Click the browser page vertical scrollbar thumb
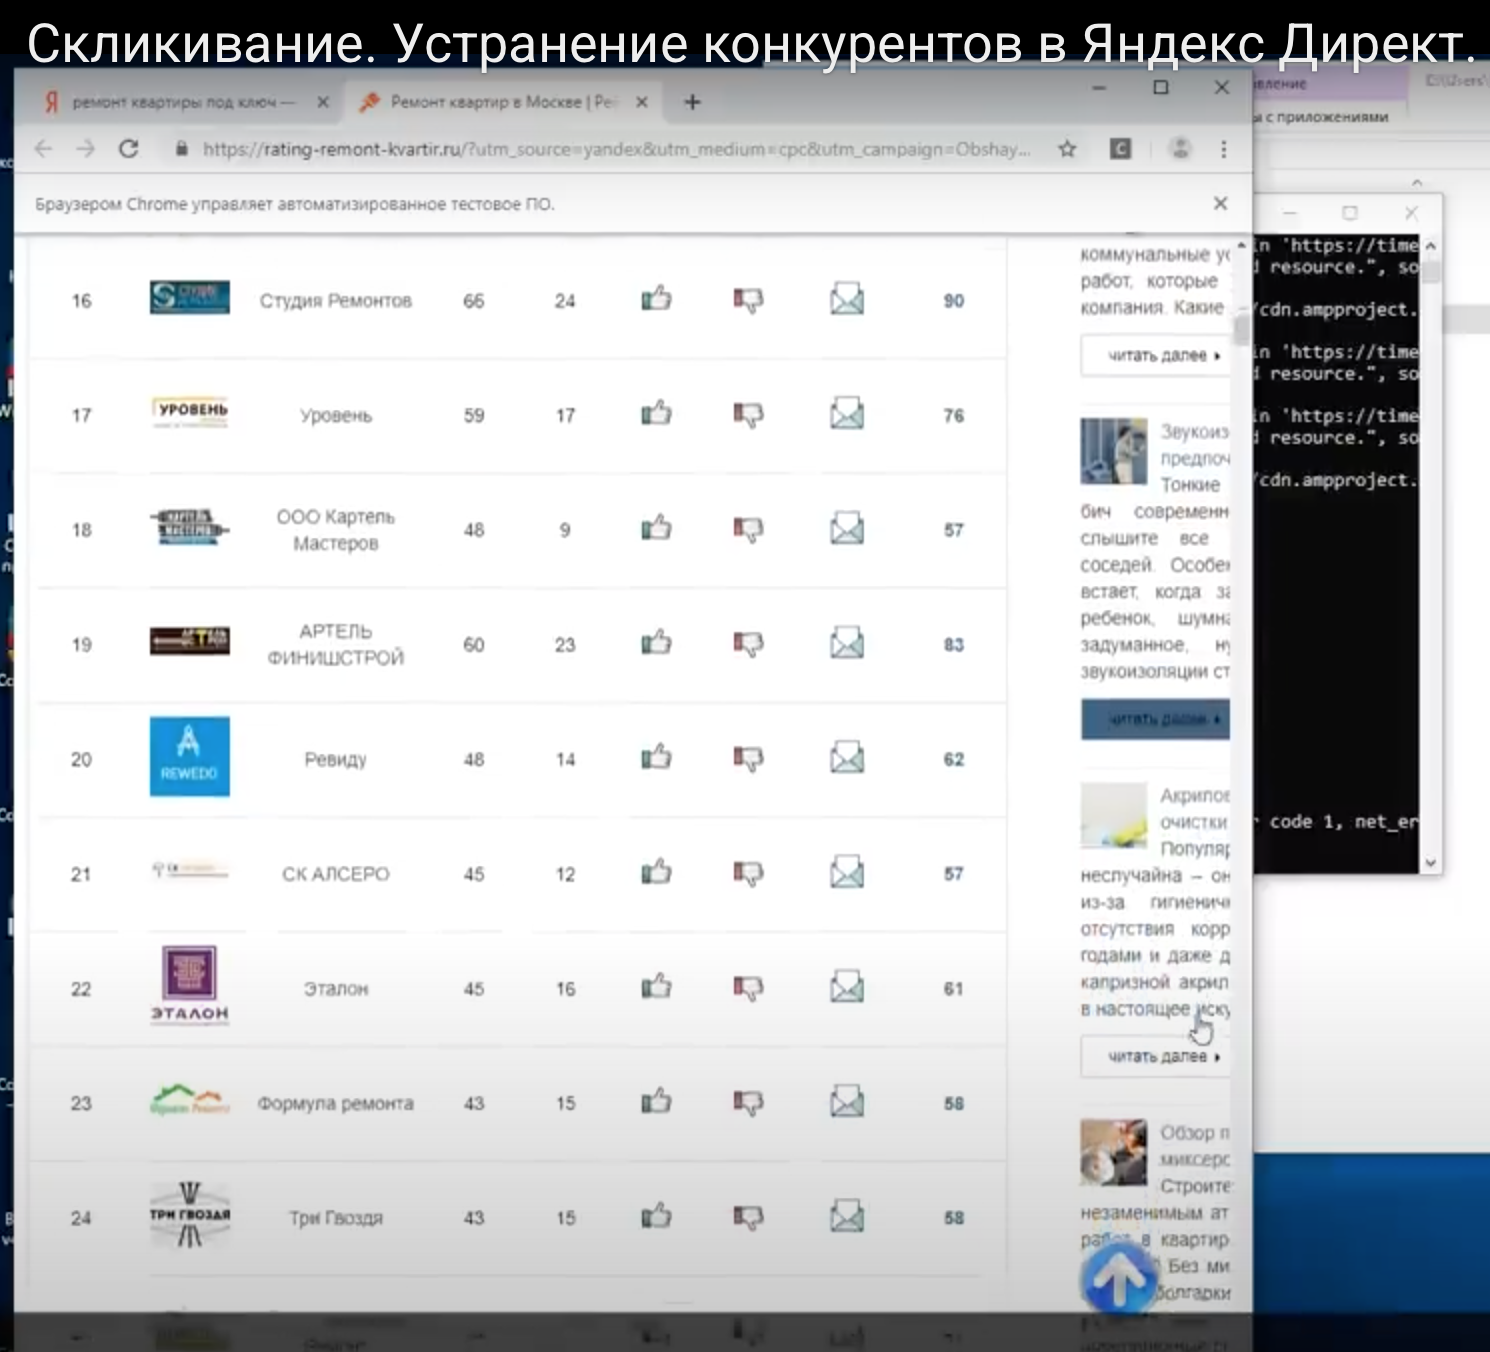This screenshot has height=1352, width=1490. (1242, 328)
